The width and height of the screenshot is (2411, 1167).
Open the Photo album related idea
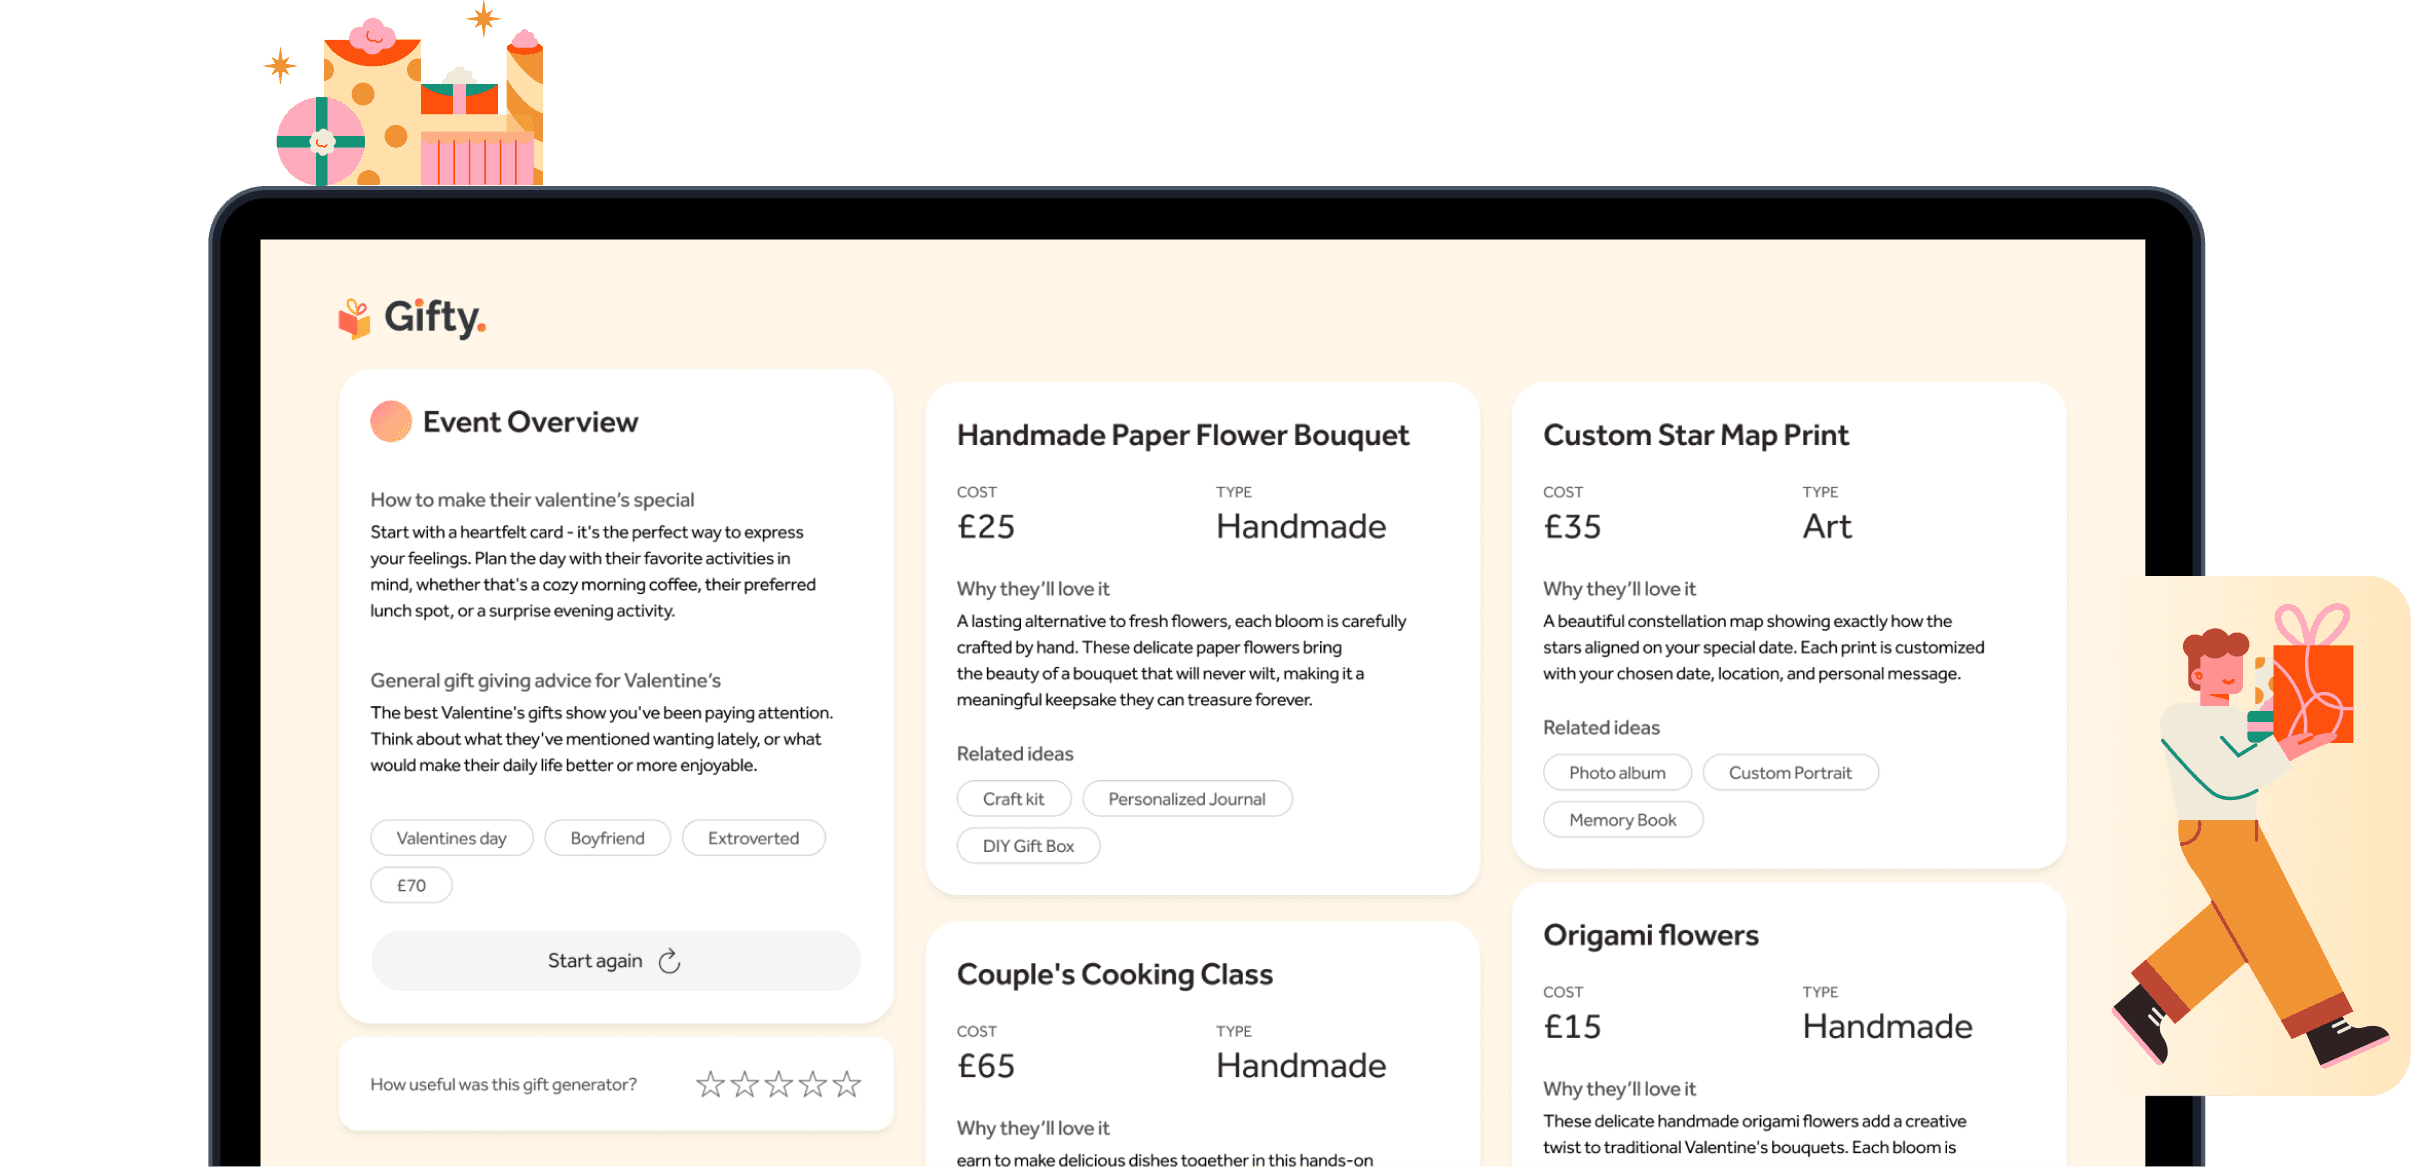point(1617,773)
